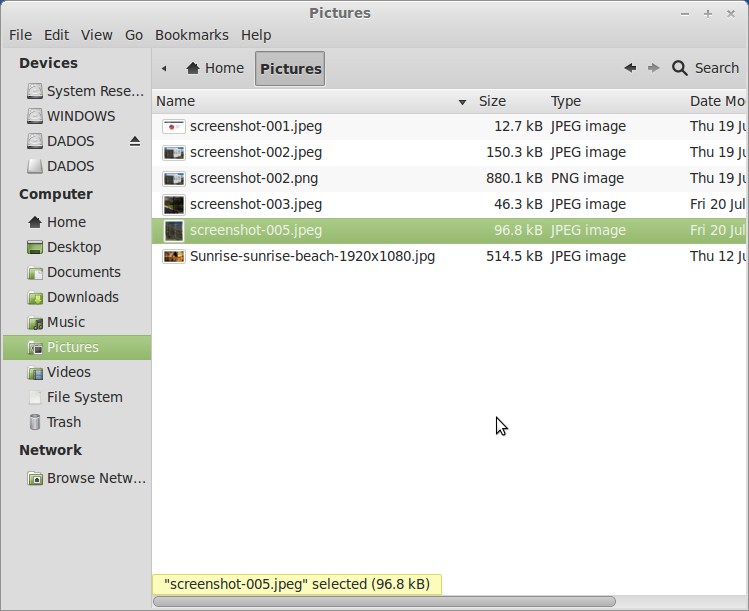Click the Music folder icon
This screenshot has width=749, height=611.
click(34, 322)
